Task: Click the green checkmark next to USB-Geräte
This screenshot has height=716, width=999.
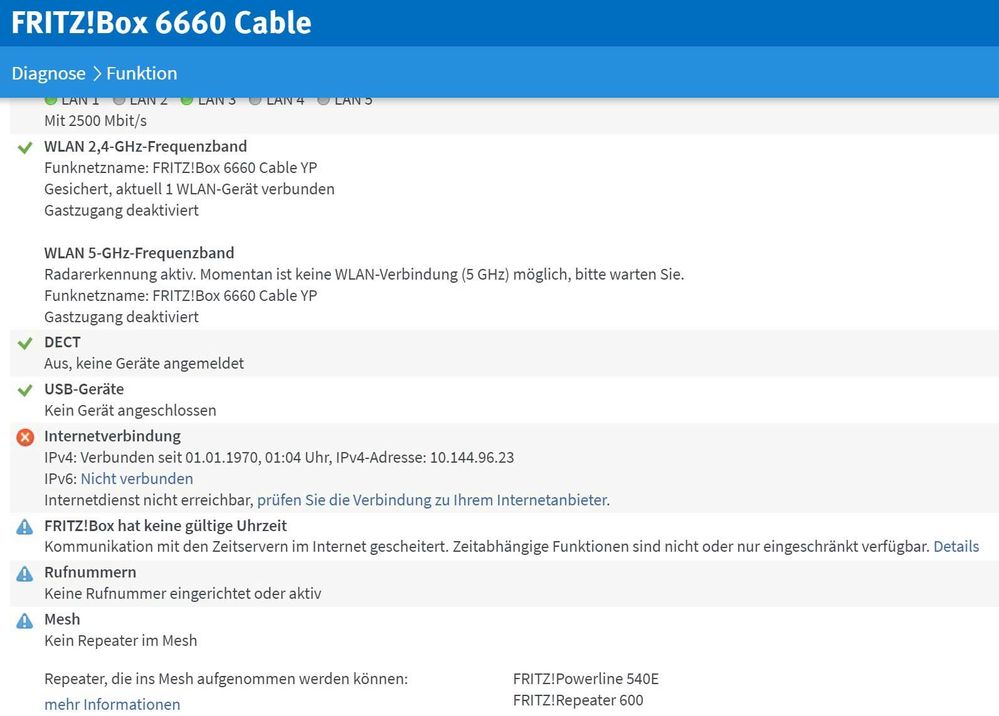Action: [x=26, y=390]
